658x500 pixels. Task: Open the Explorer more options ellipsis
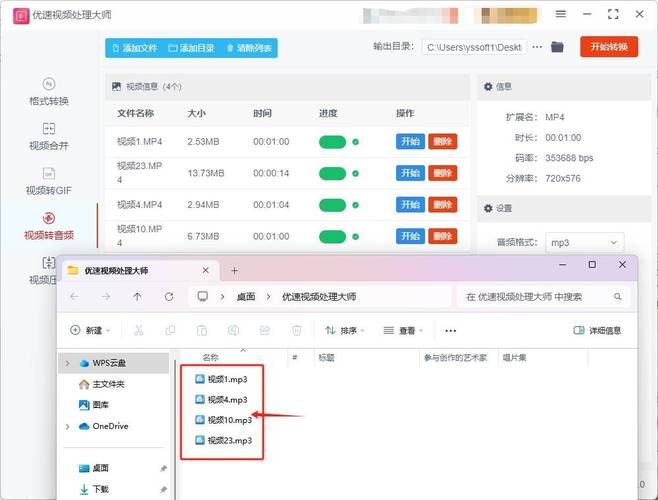click(451, 331)
